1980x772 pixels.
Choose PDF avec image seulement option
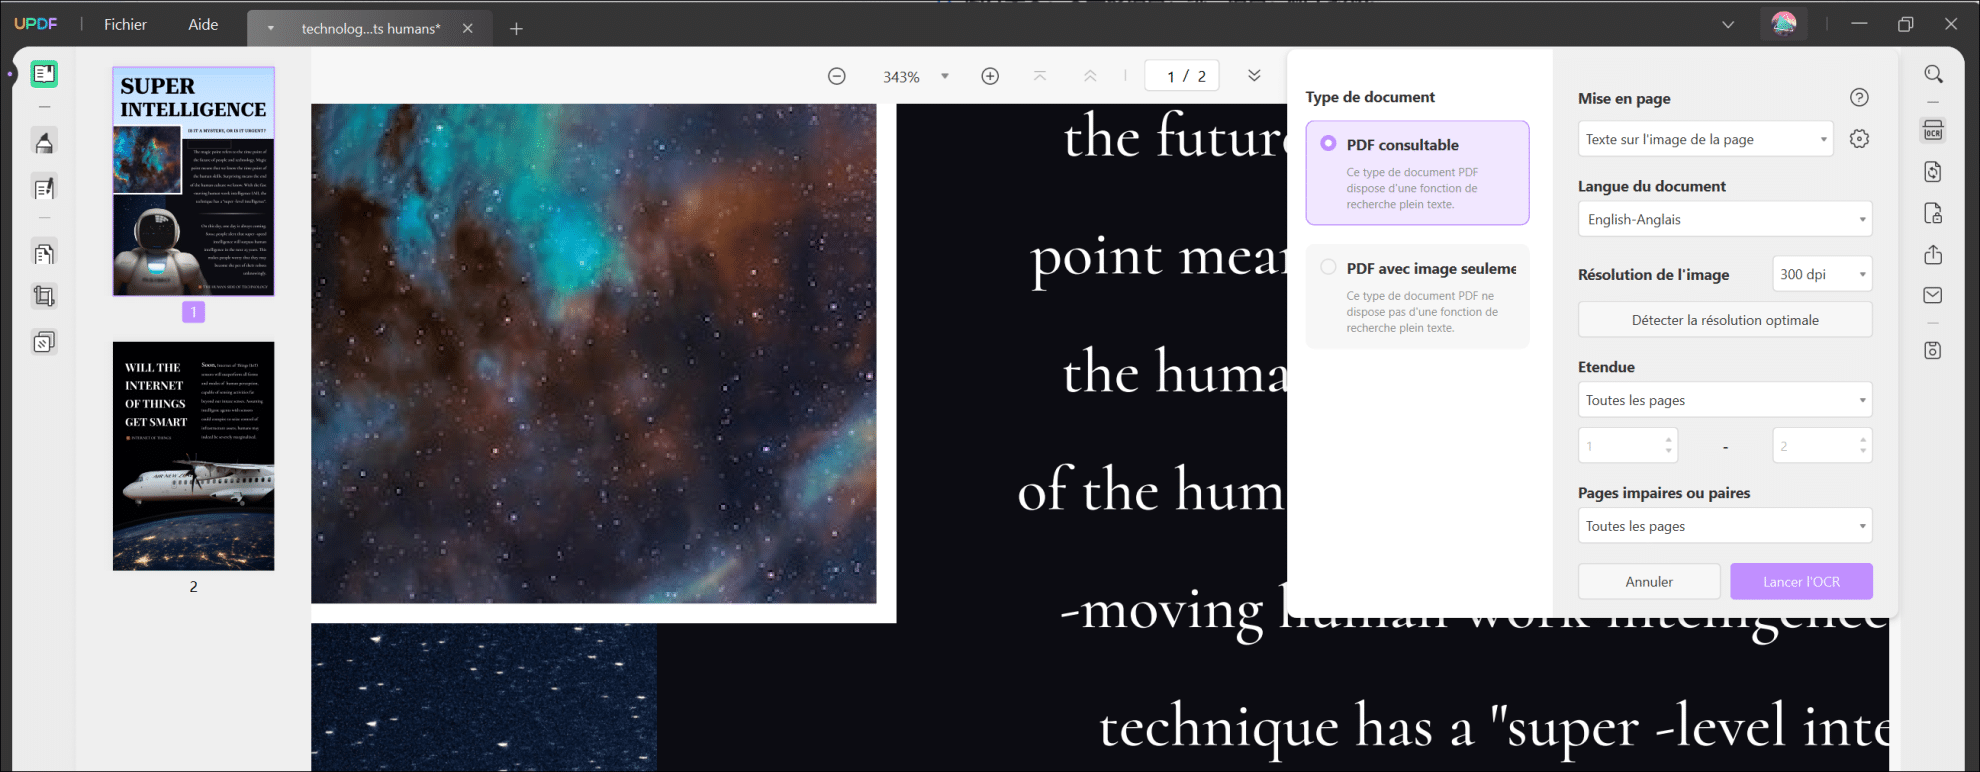point(1328,268)
